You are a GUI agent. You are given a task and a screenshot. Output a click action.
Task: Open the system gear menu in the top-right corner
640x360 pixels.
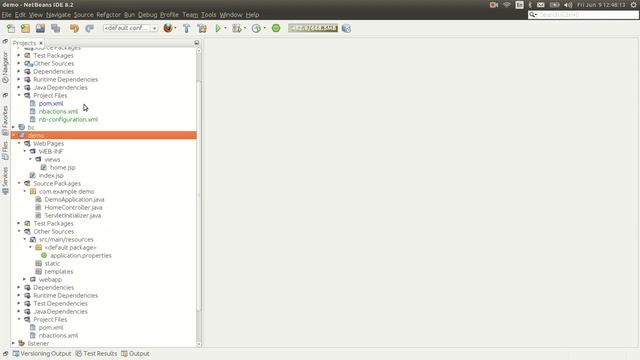pos(633,5)
